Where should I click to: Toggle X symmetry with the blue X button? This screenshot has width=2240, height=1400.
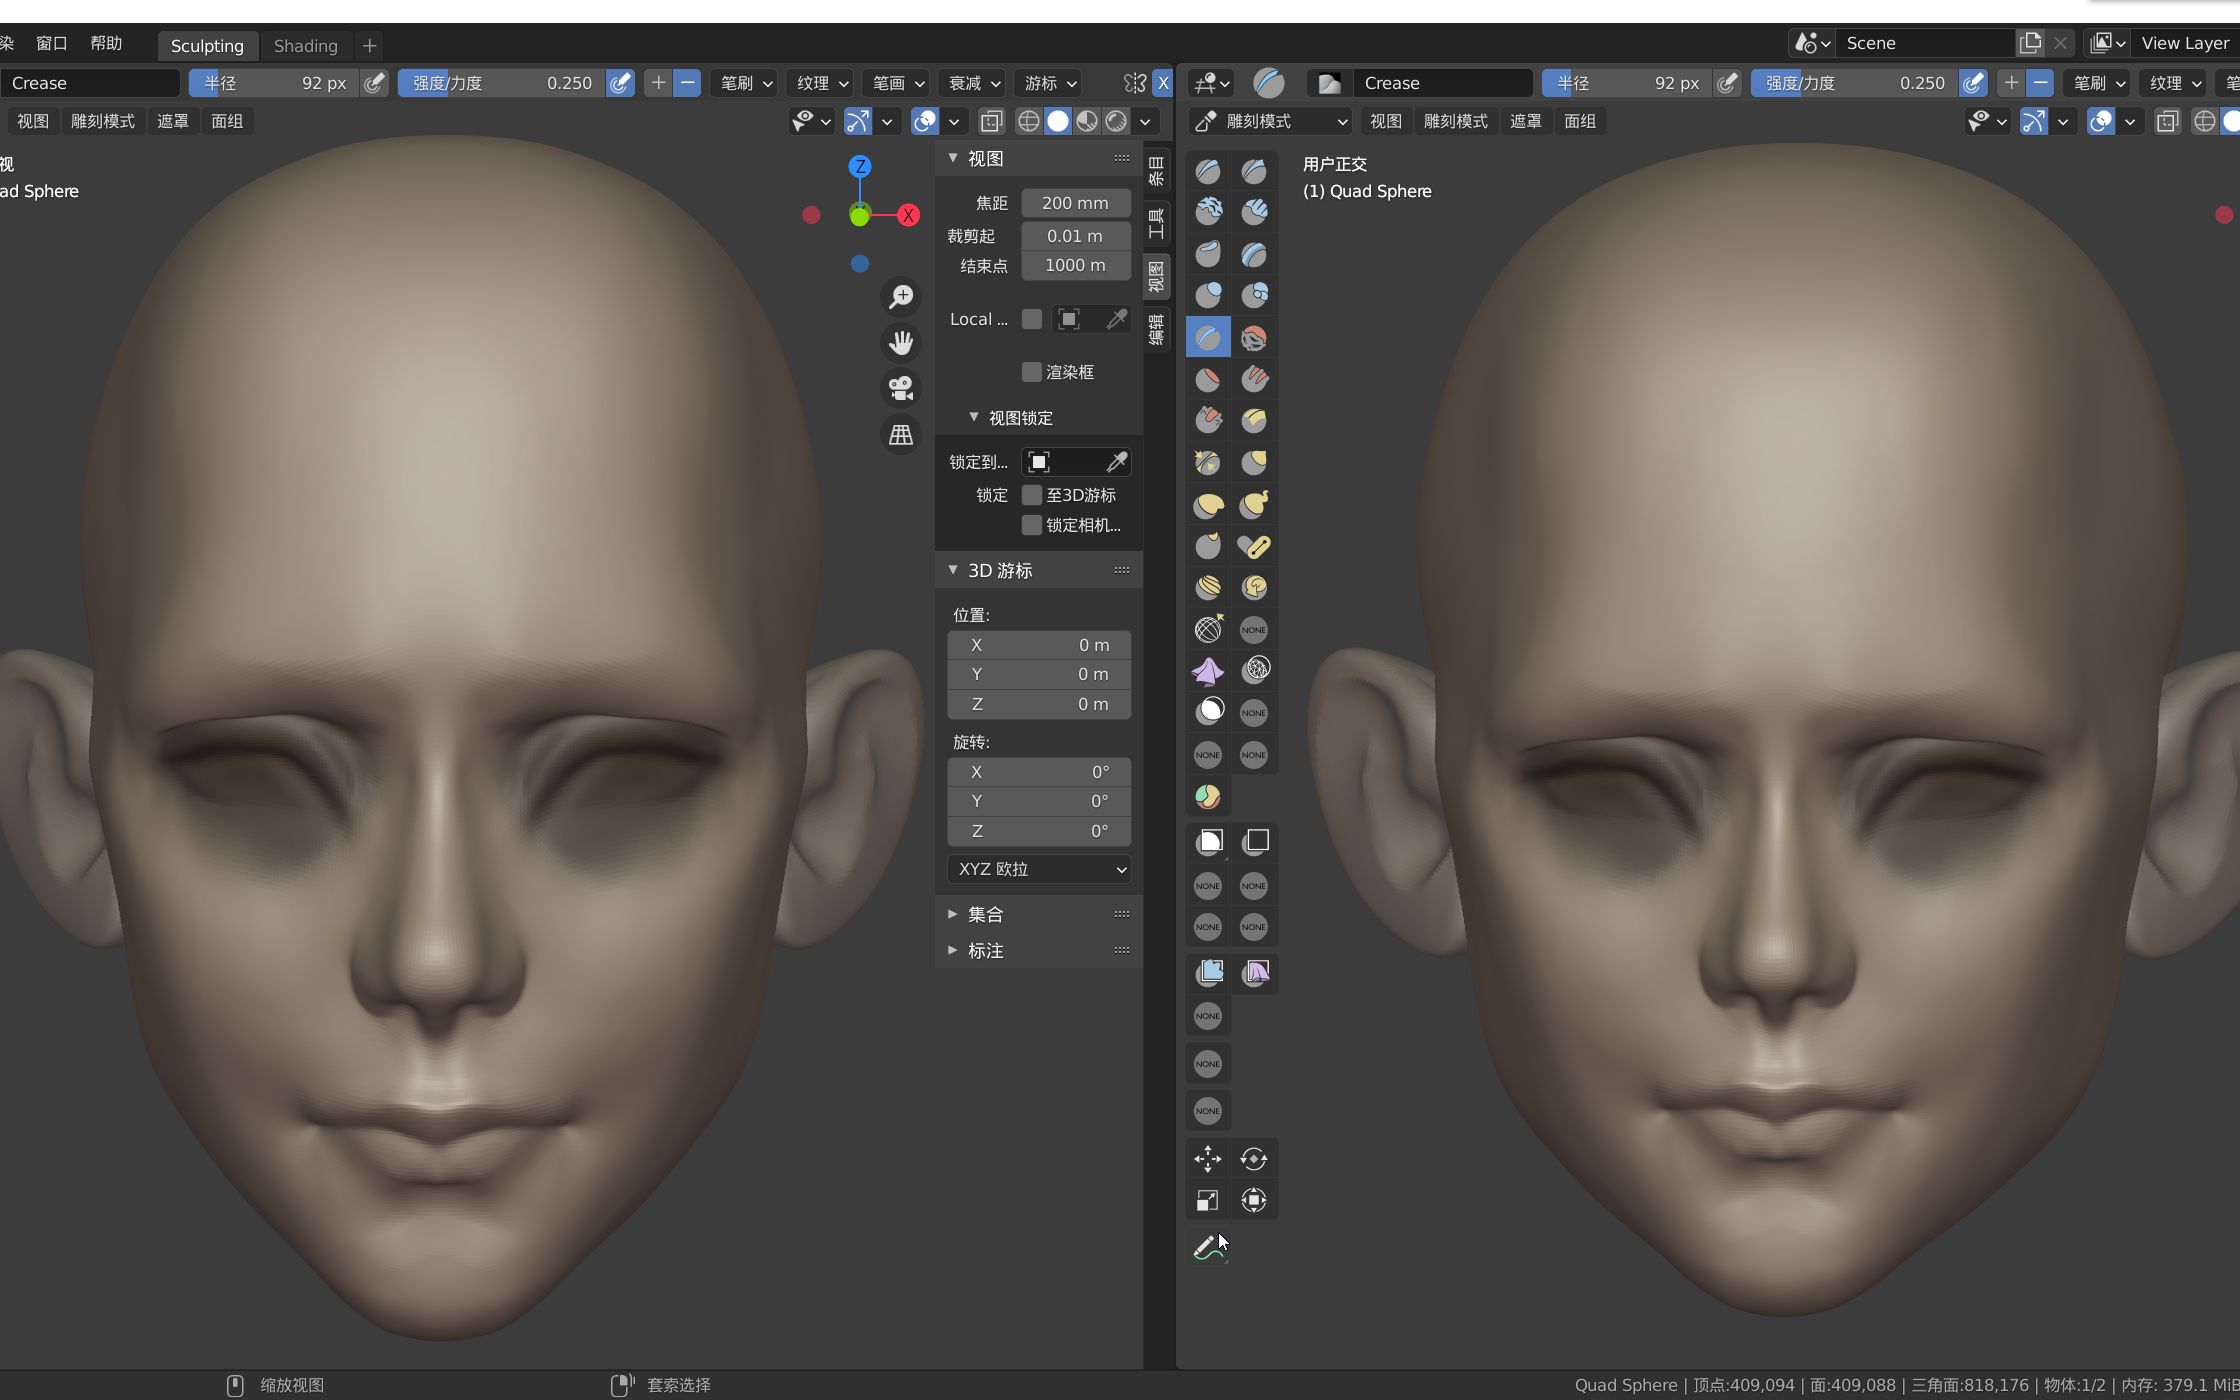(1163, 83)
